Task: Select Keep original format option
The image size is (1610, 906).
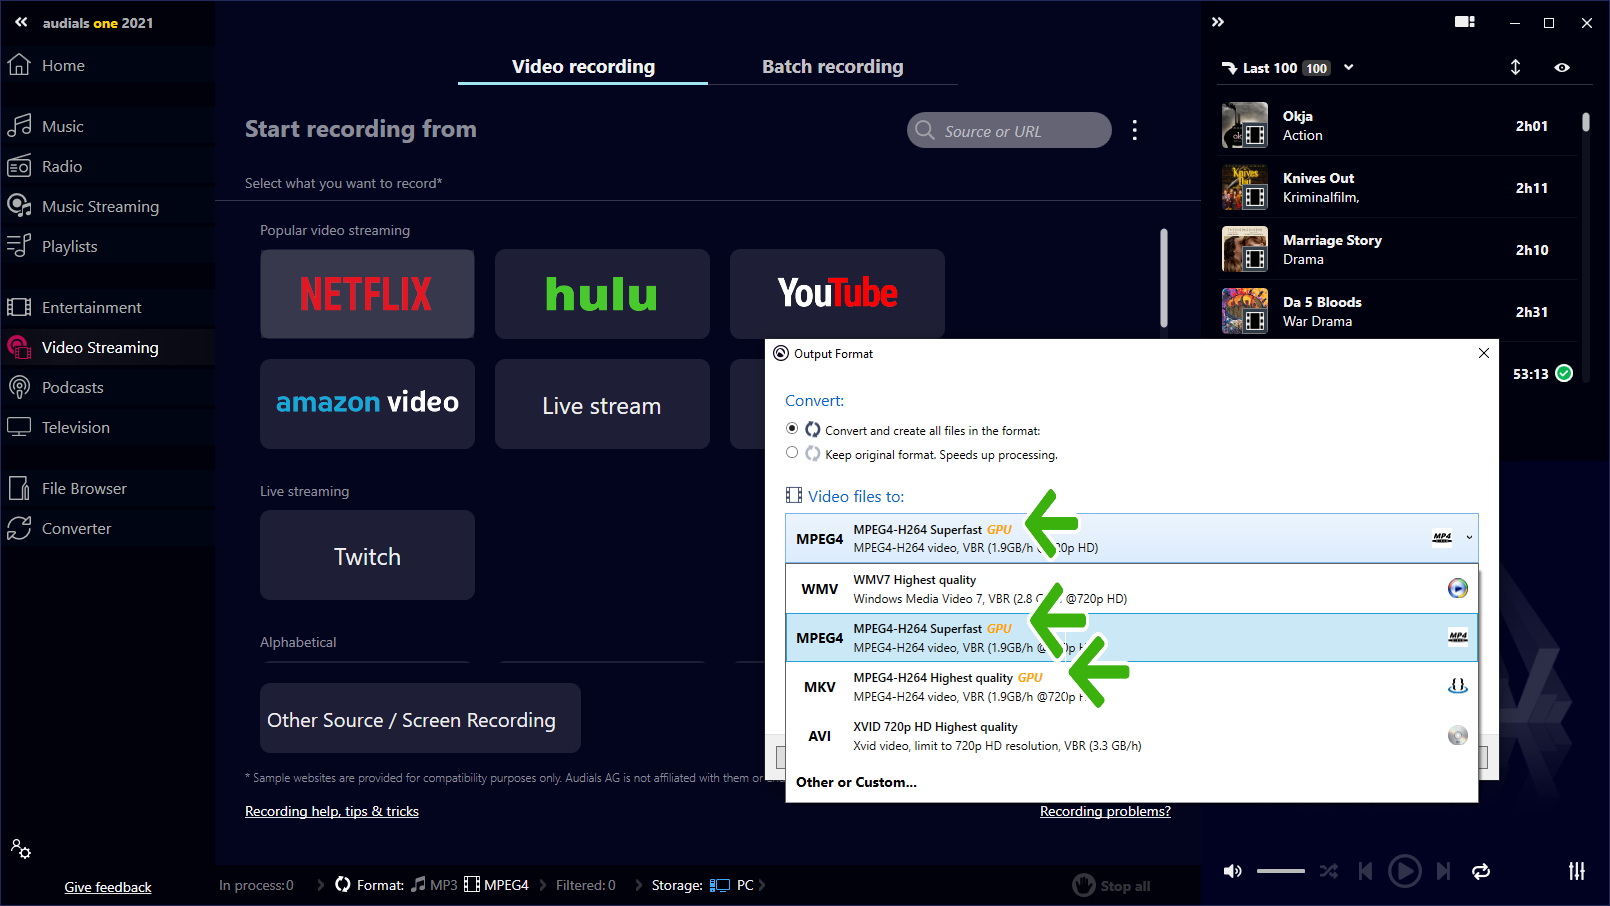Action: pyautogui.click(x=792, y=453)
